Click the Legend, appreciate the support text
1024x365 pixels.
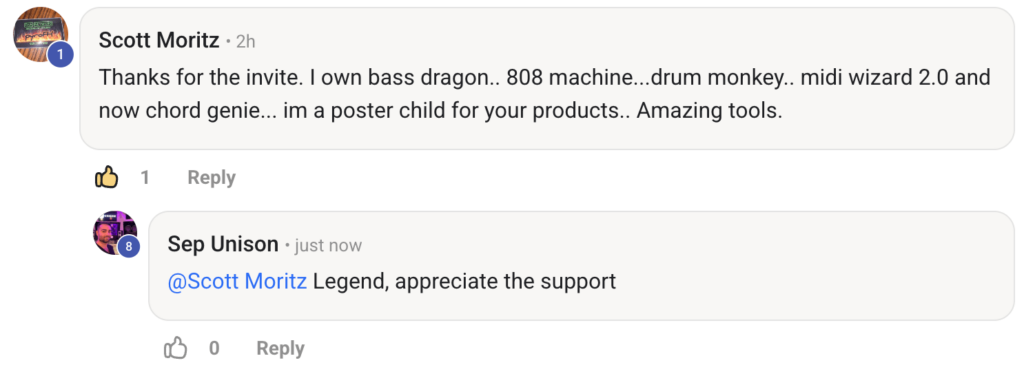464,281
